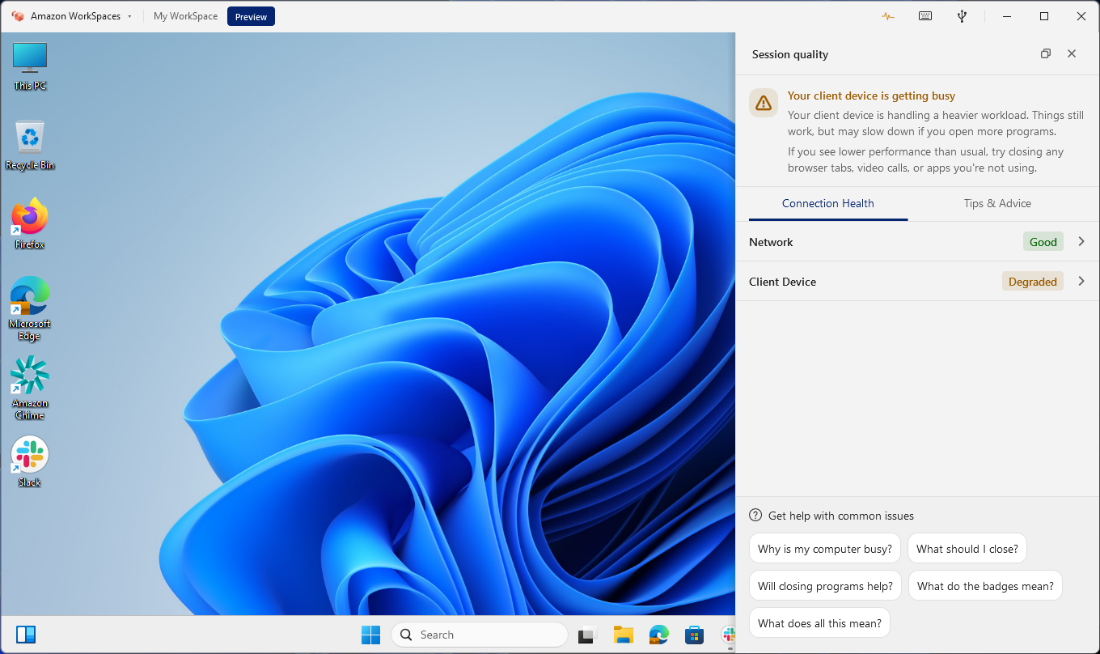Close the Session quality panel
1100x654 pixels.
click(x=1071, y=53)
